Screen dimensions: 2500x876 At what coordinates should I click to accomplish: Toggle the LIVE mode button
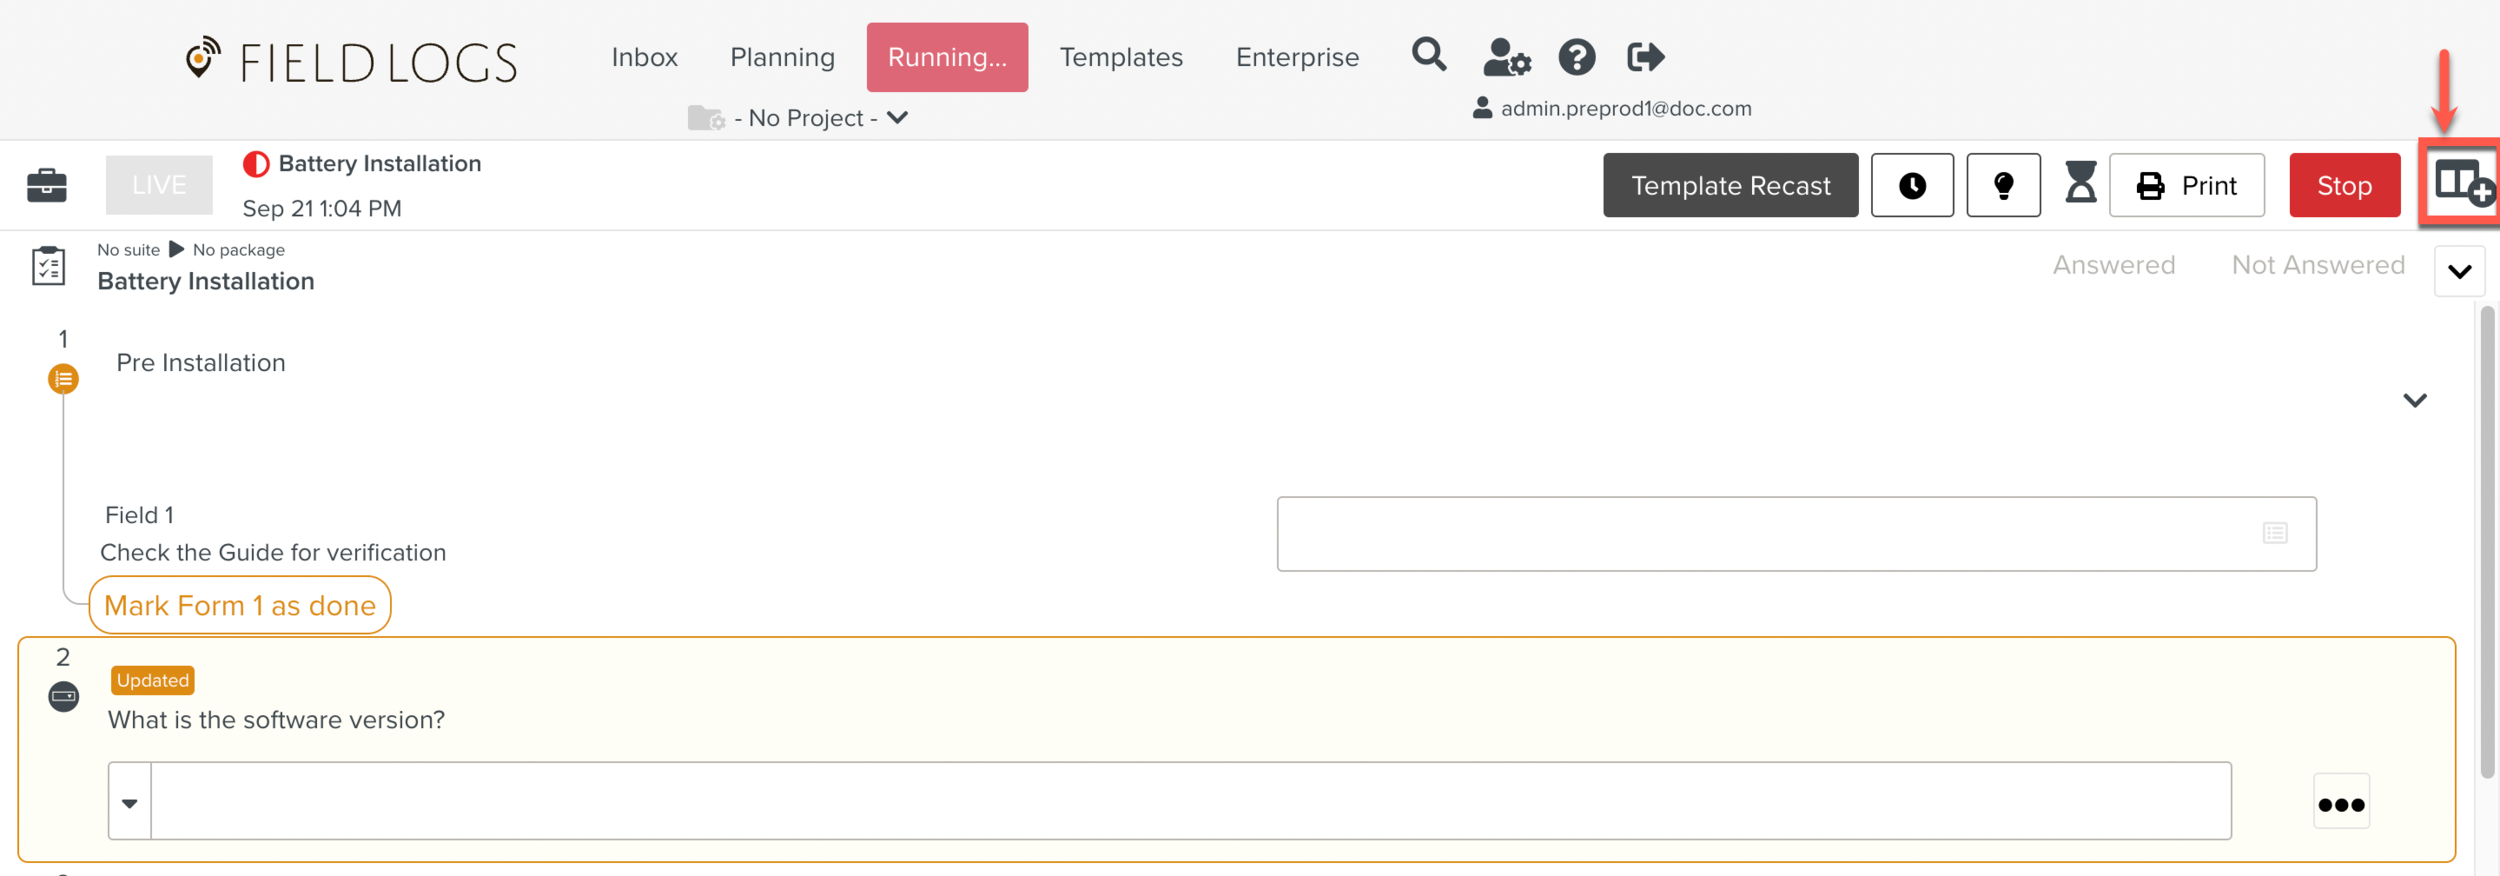coord(159,185)
